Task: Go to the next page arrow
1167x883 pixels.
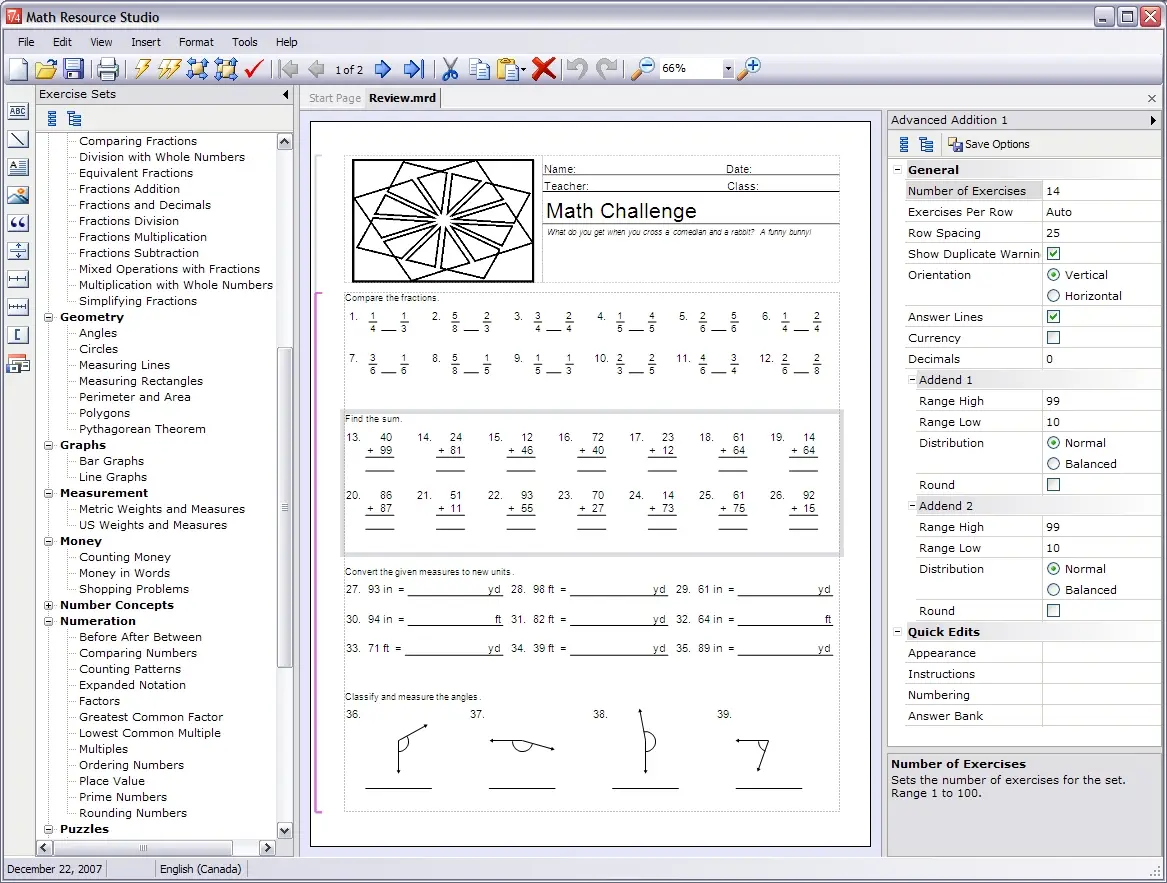Action: pyautogui.click(x=383, y=69)
